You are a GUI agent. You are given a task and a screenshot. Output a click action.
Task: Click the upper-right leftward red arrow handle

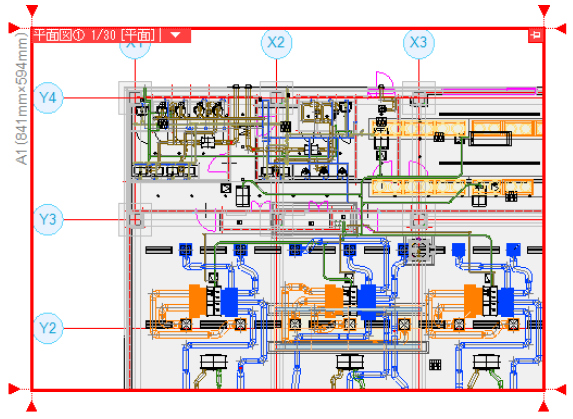pyautogui.click(x=561, y=28)
